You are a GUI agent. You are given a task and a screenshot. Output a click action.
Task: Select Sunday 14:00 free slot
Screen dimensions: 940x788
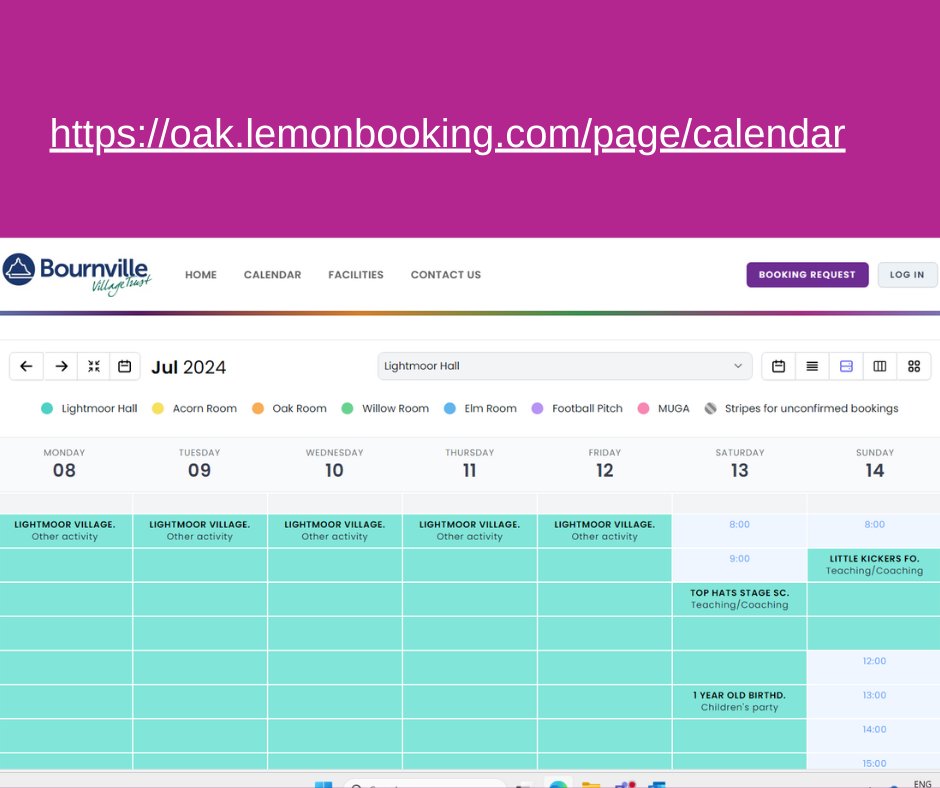[875, 735]
